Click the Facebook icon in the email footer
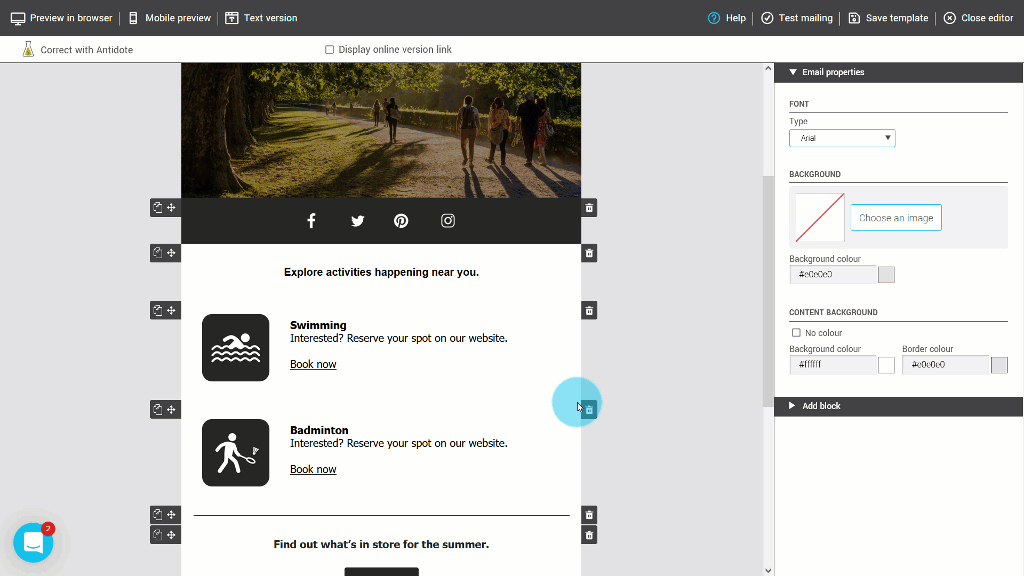This screenshot has height=576, width=1024. pos(311,220)
